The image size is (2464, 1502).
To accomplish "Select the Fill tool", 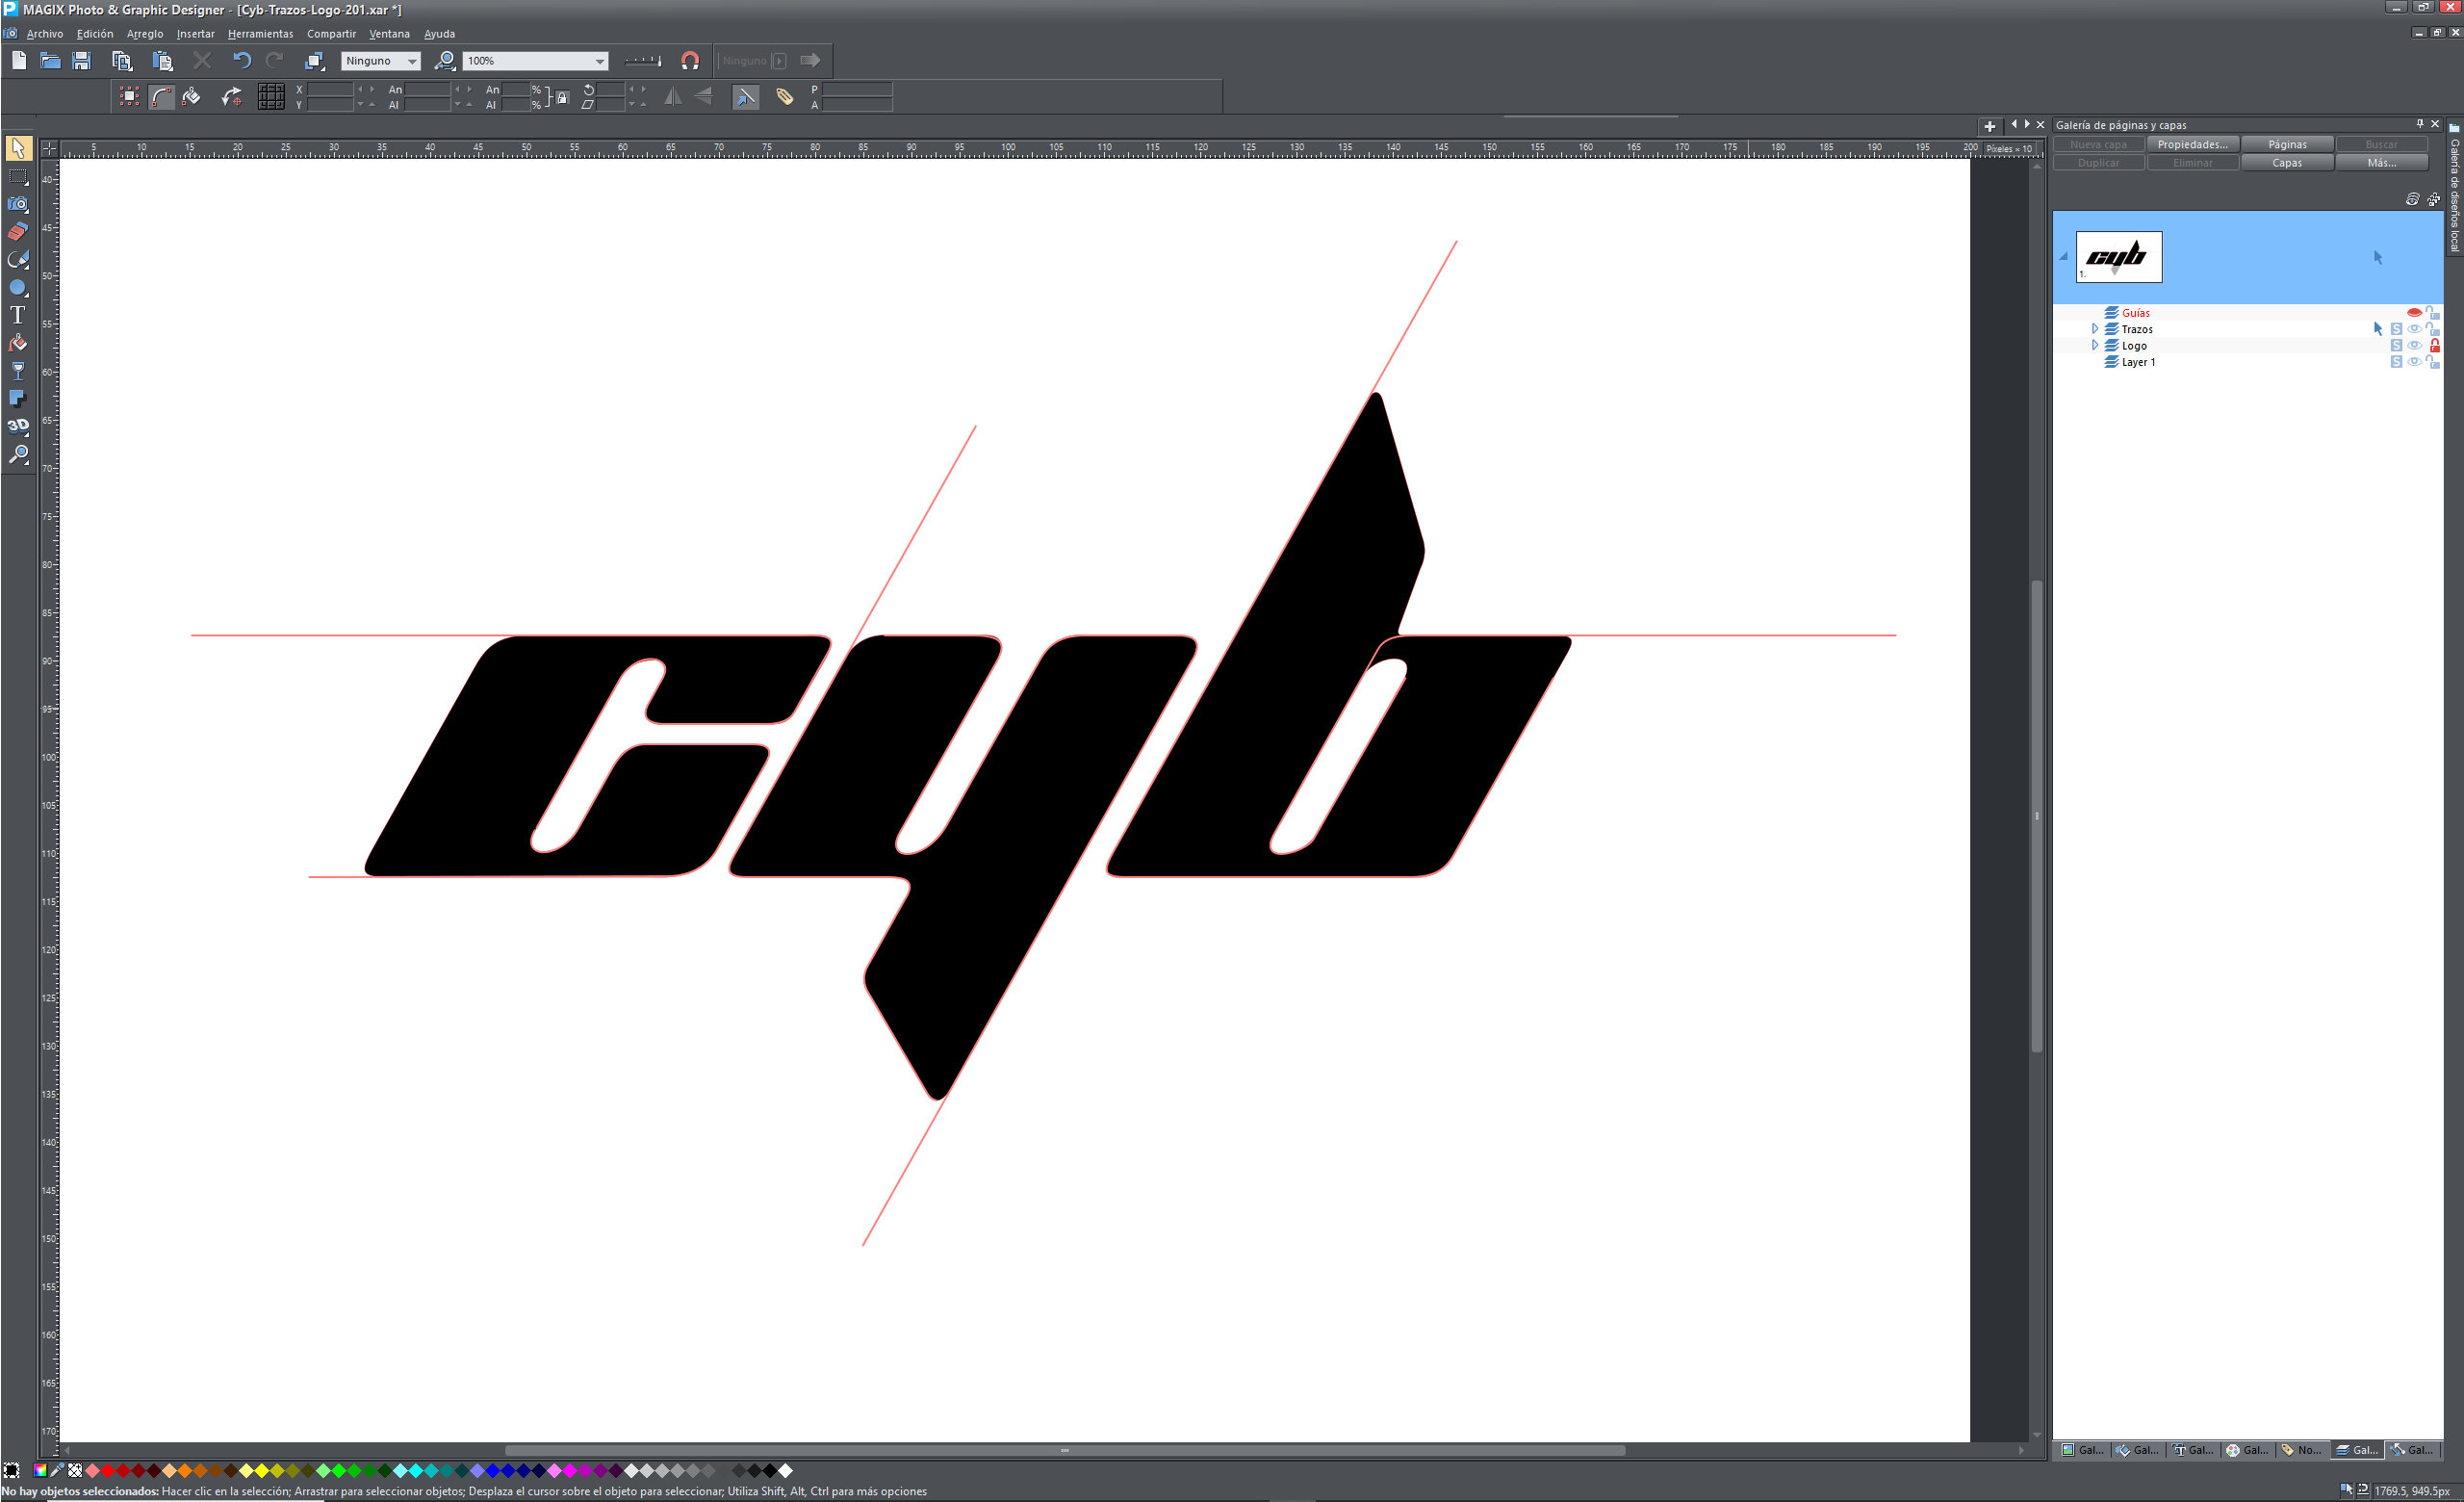I will click(x=18, y=342).
